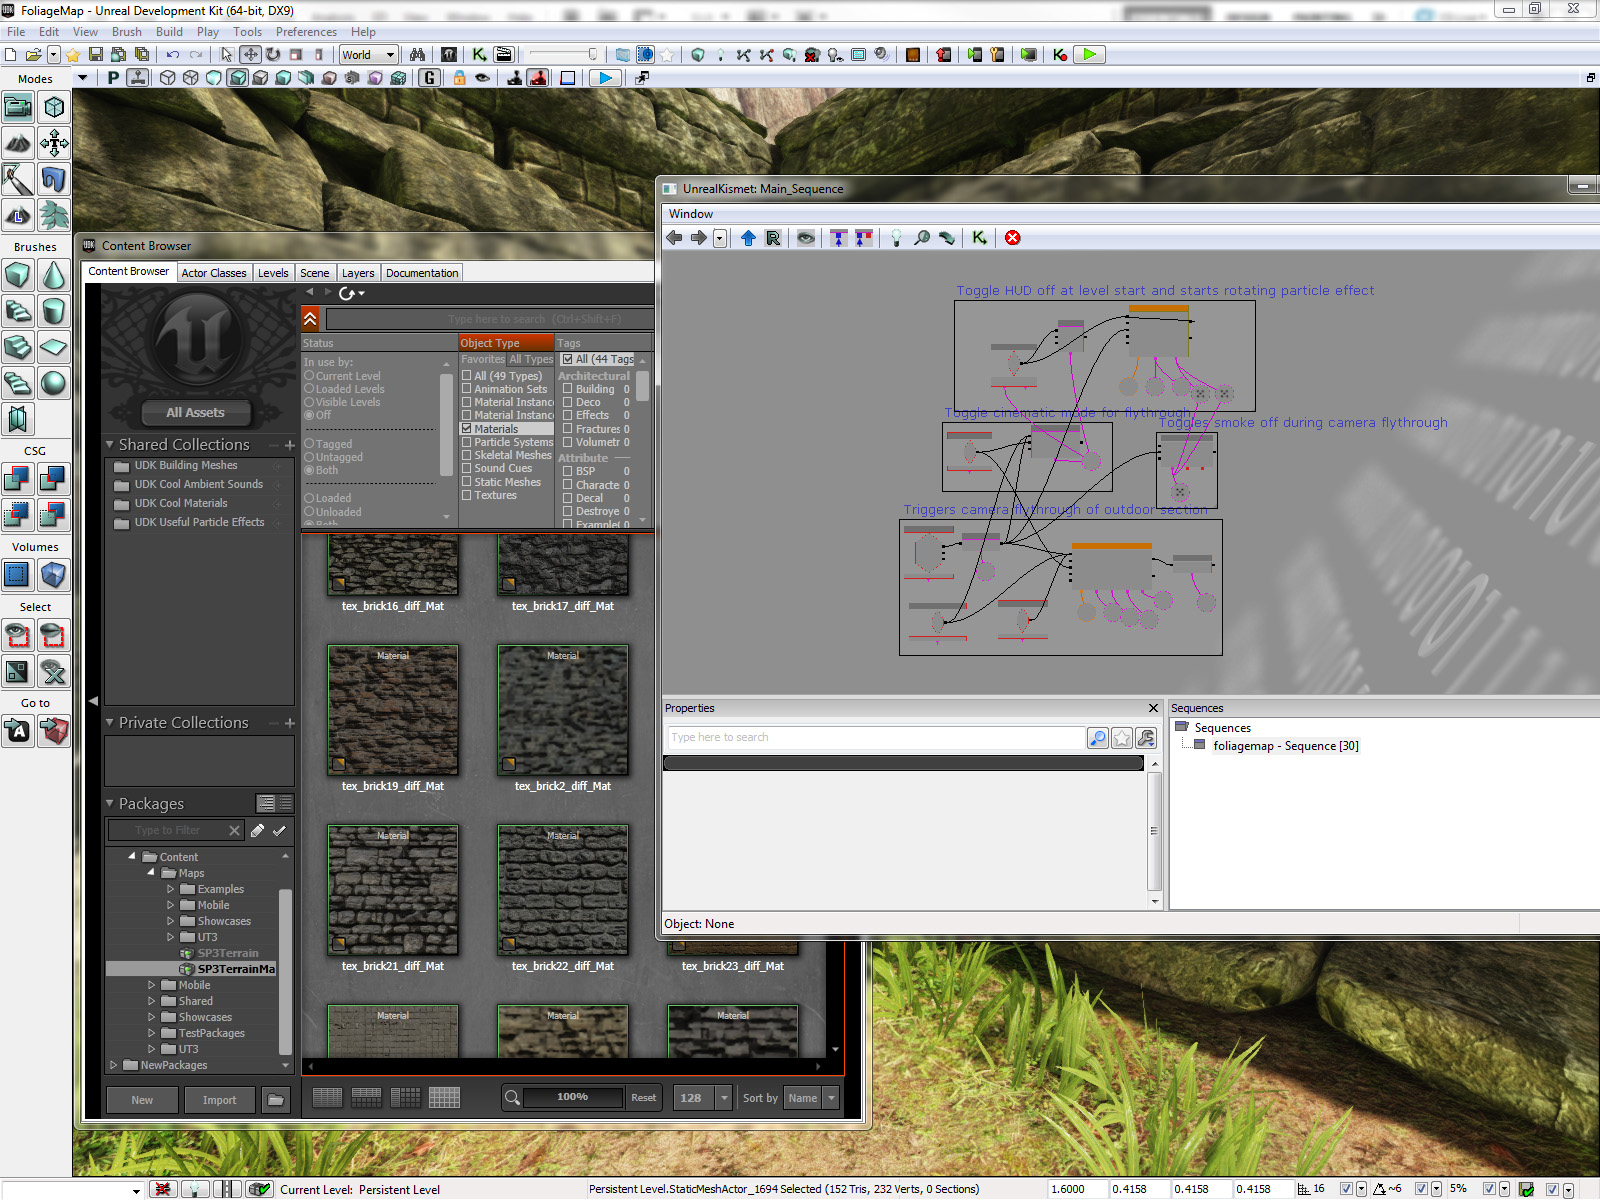Select the Cube brush builder
Screen dimensions: 1600x1200
point(18,275)
